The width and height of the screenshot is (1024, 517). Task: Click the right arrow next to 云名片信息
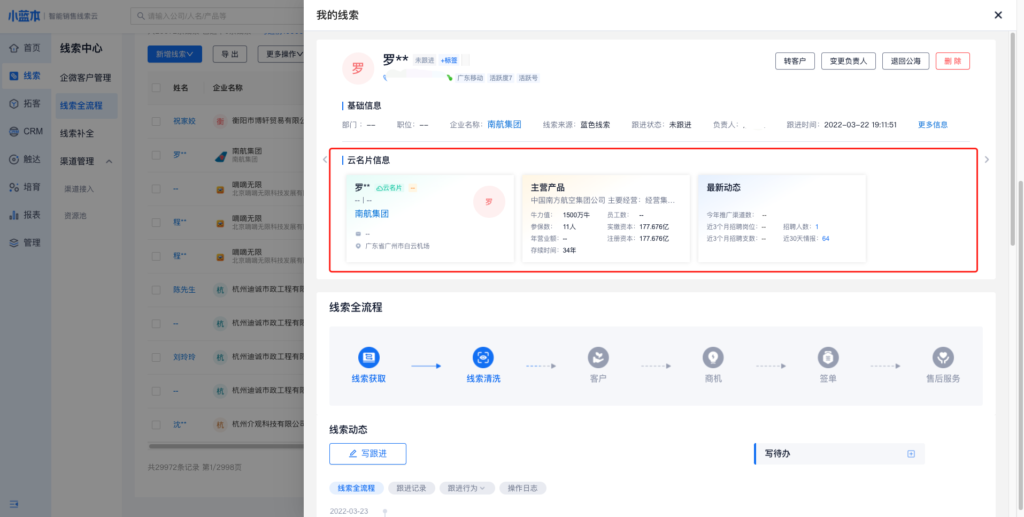[987, 159]
